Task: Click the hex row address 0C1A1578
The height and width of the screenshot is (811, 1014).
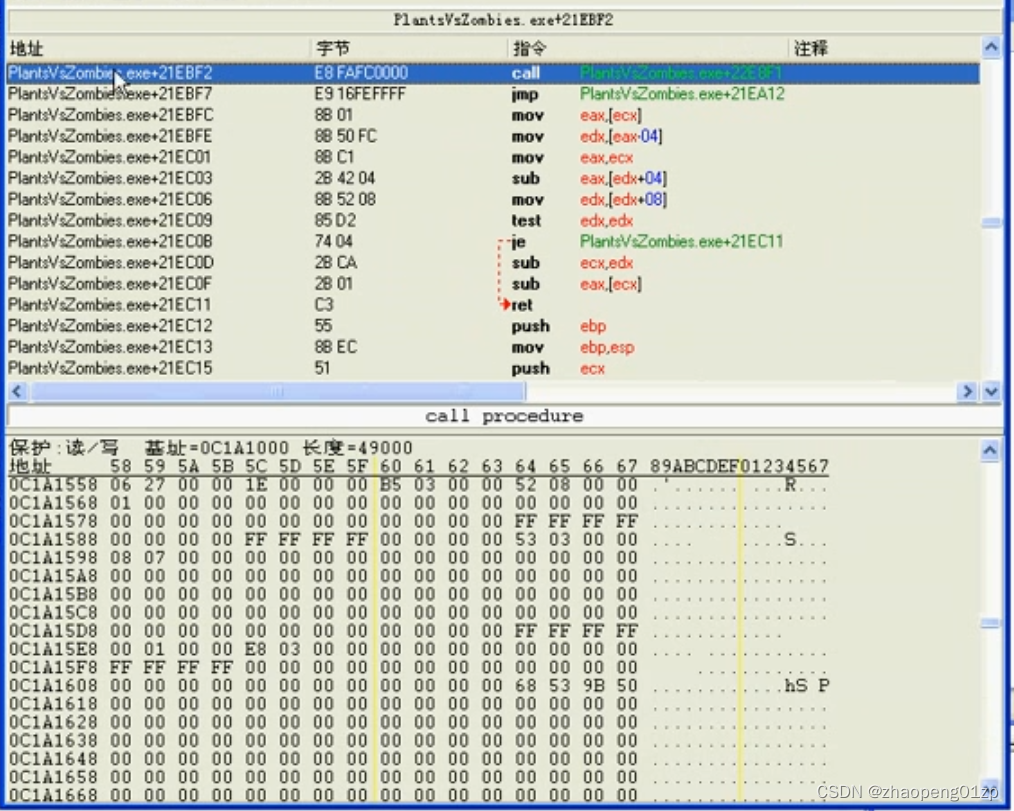Action: (x=53, y=521)
